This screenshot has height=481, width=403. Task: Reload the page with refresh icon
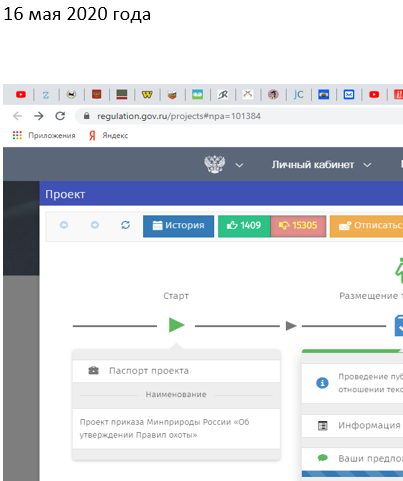click(x=60, y=116)
